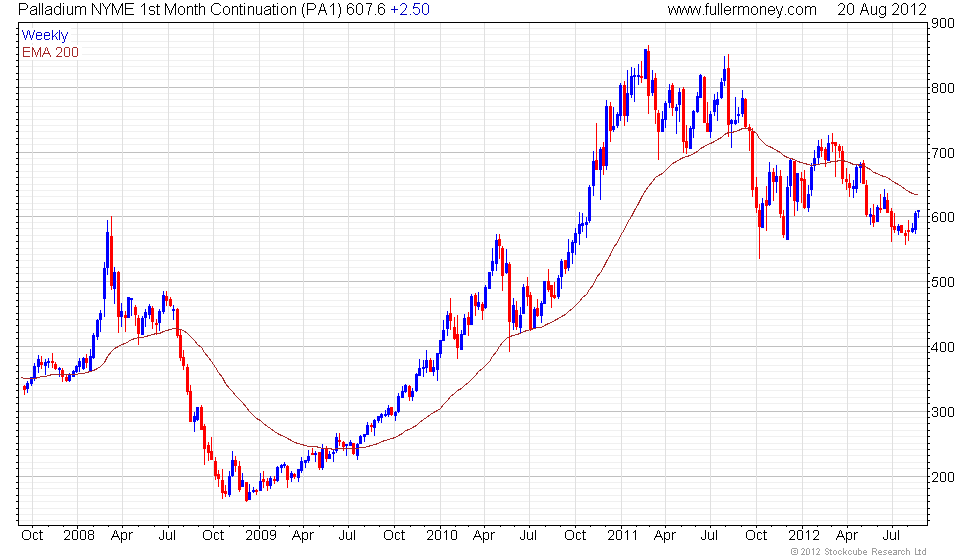The height and width of the screenshot is (560, 980).
Task: Click the 900 price axis label
Action: pyautogui.click(x=942, y=24)
